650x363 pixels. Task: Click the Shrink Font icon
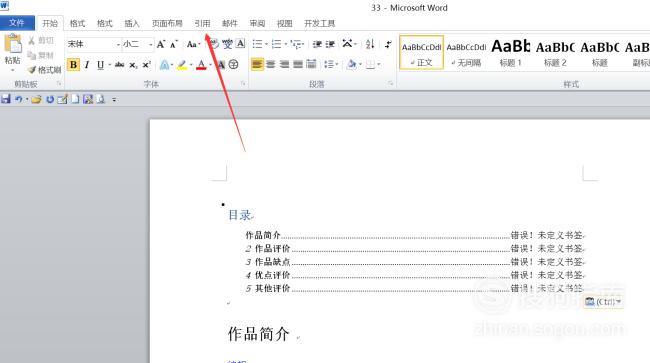click(x=174, y=44)
